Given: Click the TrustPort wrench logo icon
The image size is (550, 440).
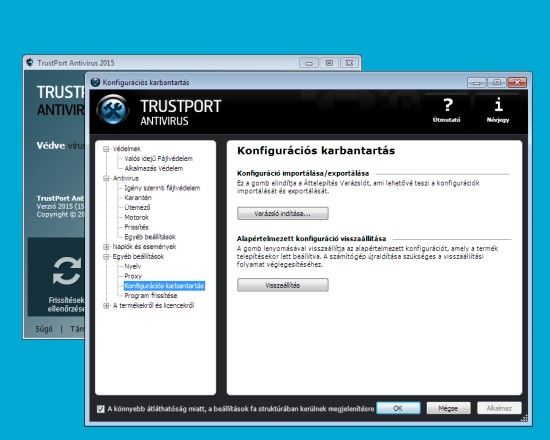Looking at the screenshot, I should pyautogui.click(x=113, y=110).
